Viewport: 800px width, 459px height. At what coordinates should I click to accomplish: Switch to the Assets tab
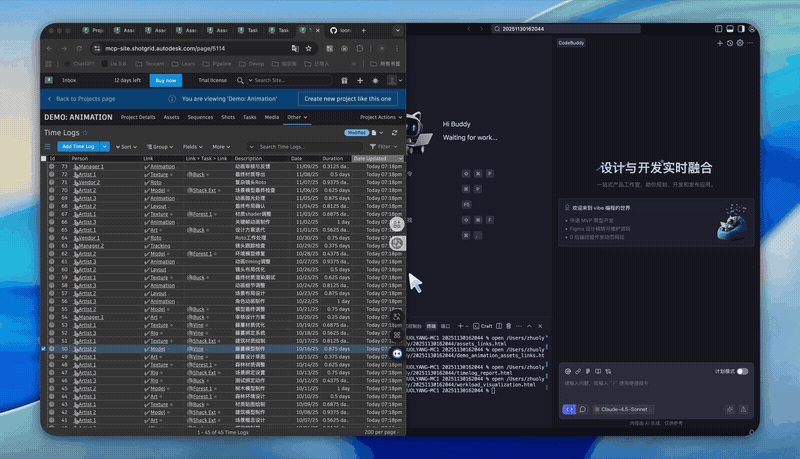coord(171,117)
